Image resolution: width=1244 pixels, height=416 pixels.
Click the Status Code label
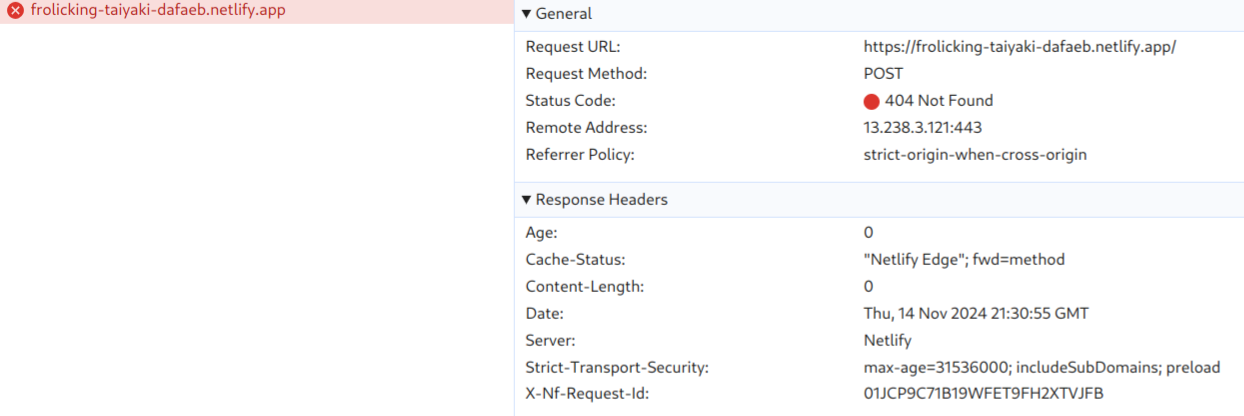tap(570, 101)
